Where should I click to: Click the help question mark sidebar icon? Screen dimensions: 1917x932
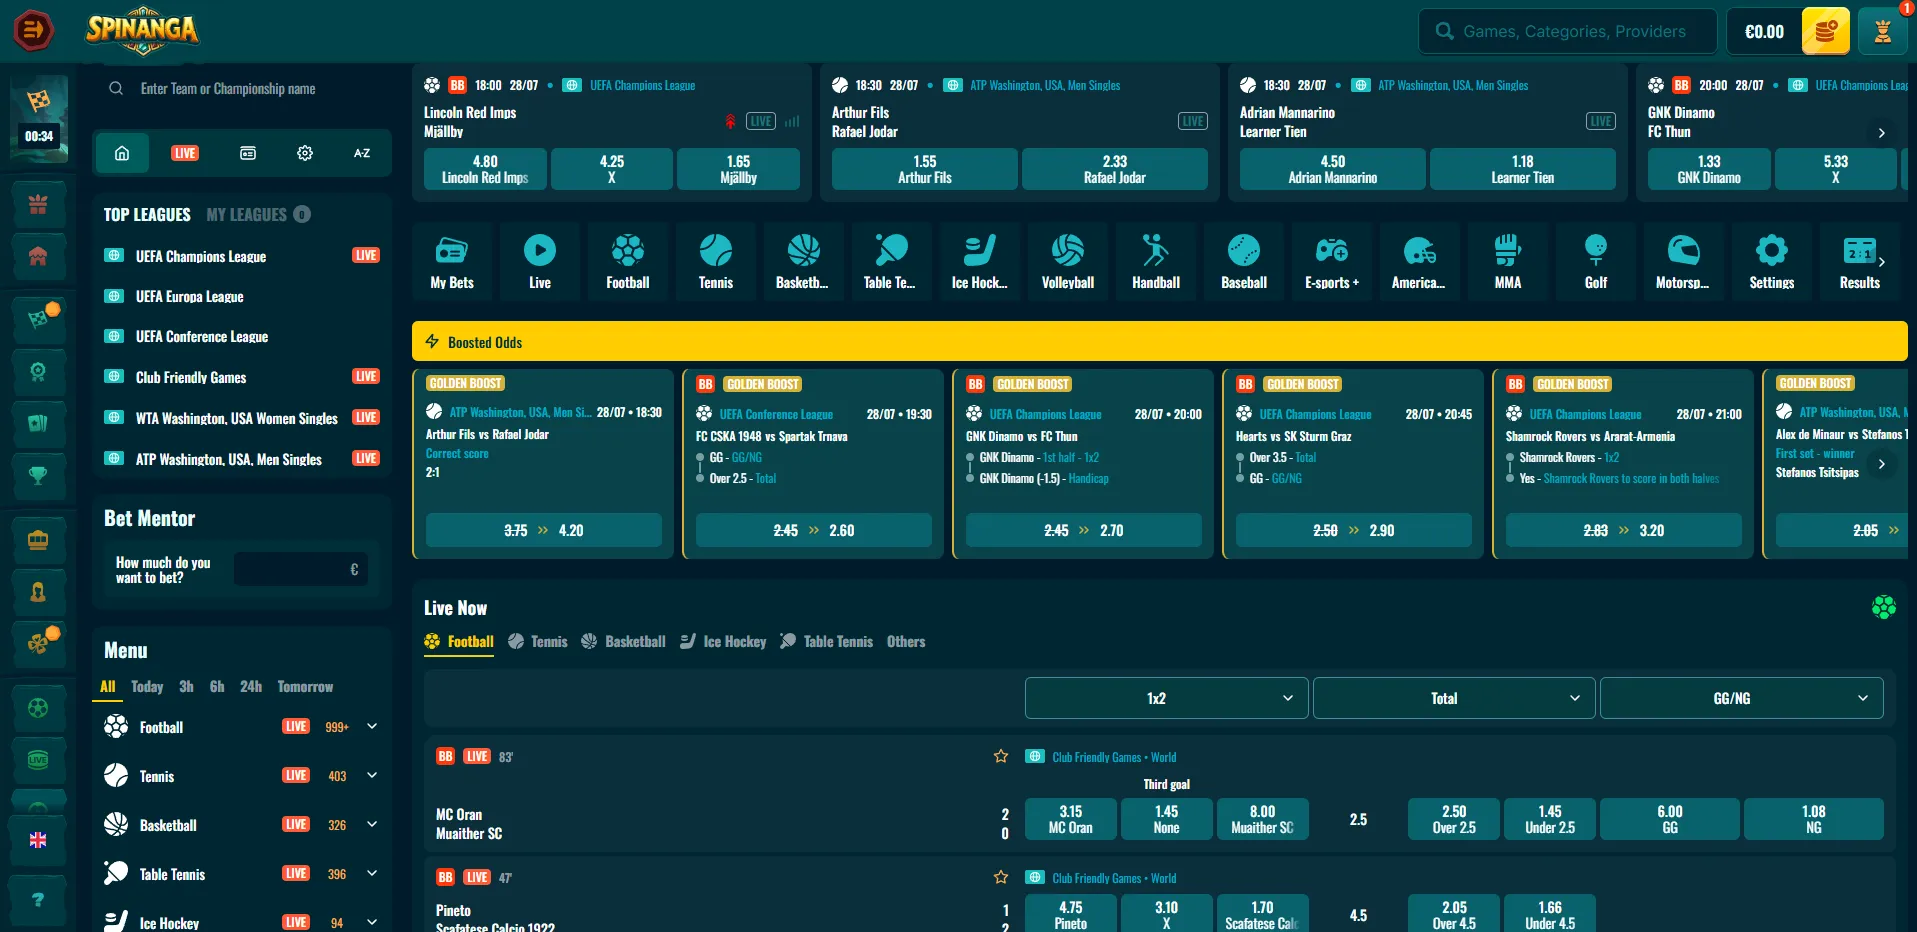point(38,899)
